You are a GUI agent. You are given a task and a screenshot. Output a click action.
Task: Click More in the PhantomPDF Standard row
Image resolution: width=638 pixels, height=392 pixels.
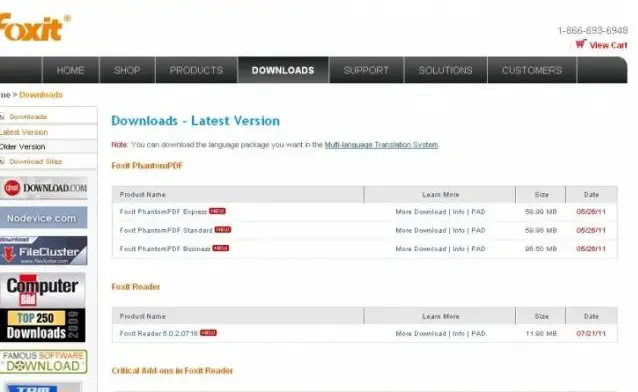(x=404, y=230)
